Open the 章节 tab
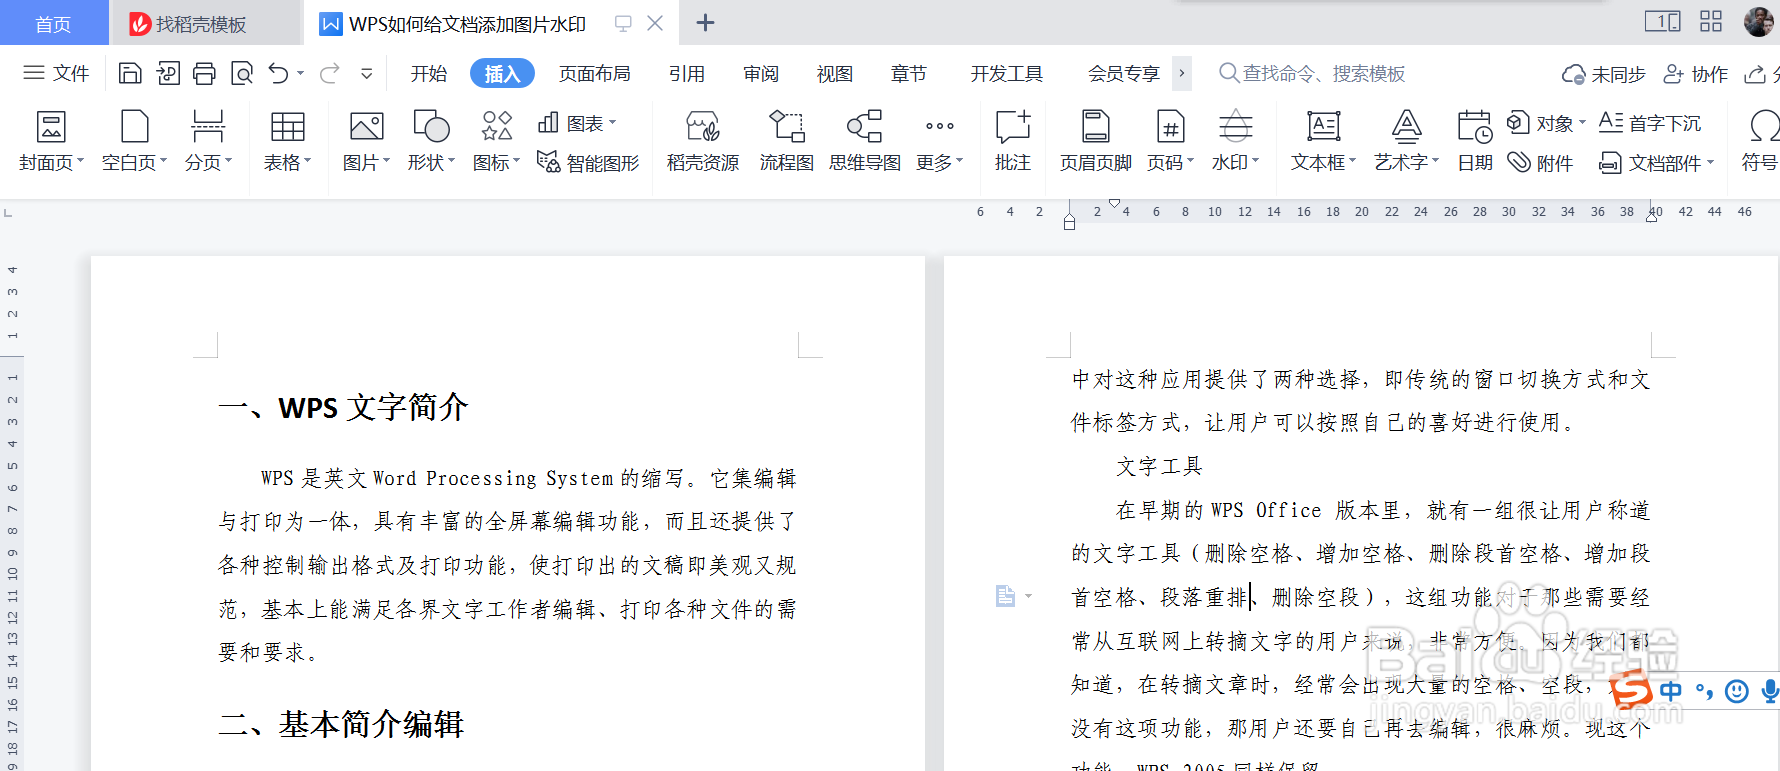 [x=909, y=73]
